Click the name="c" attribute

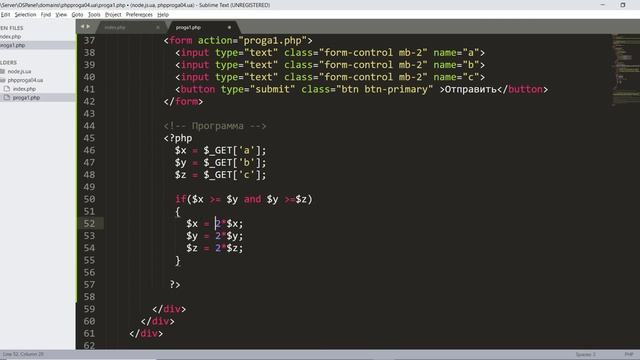pyautogui.click(x=456, y=77)
